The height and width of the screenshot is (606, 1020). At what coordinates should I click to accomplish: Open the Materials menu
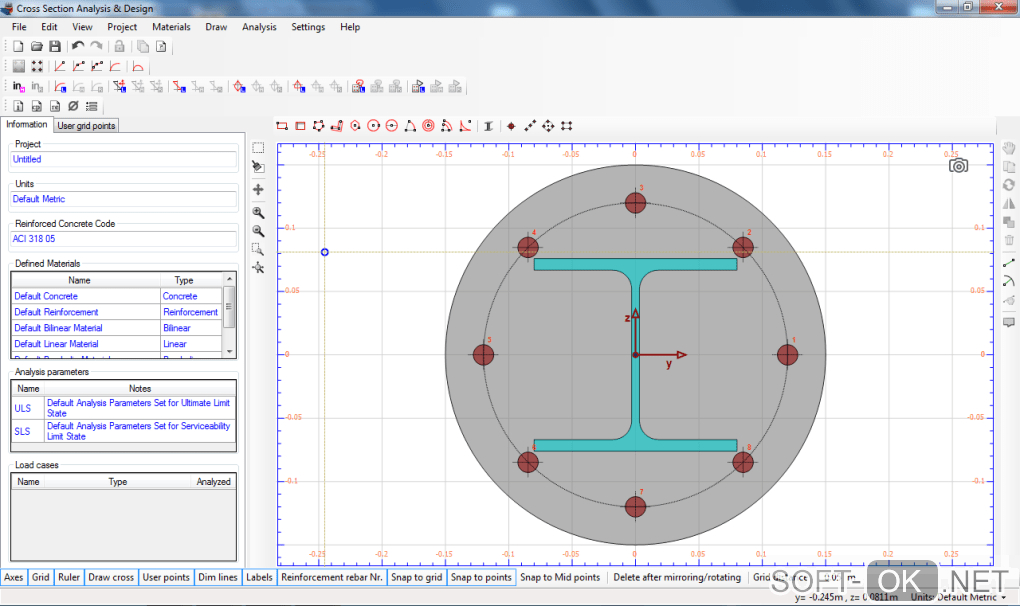click(x=171, y=27)
